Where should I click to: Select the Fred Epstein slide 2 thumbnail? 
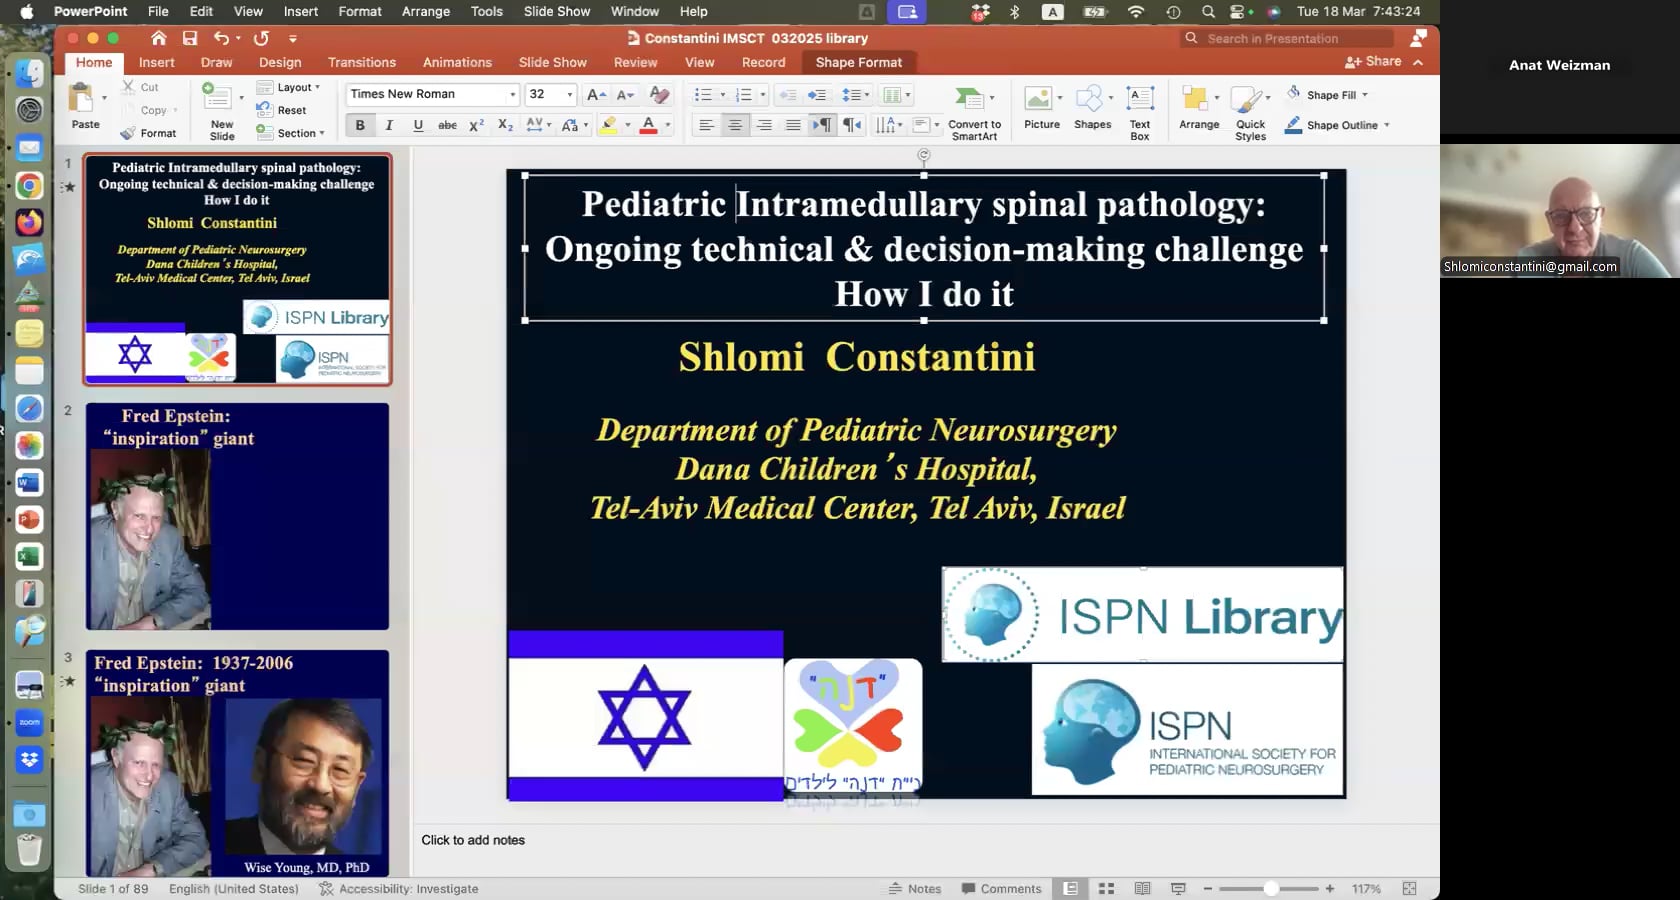[237, 516]
